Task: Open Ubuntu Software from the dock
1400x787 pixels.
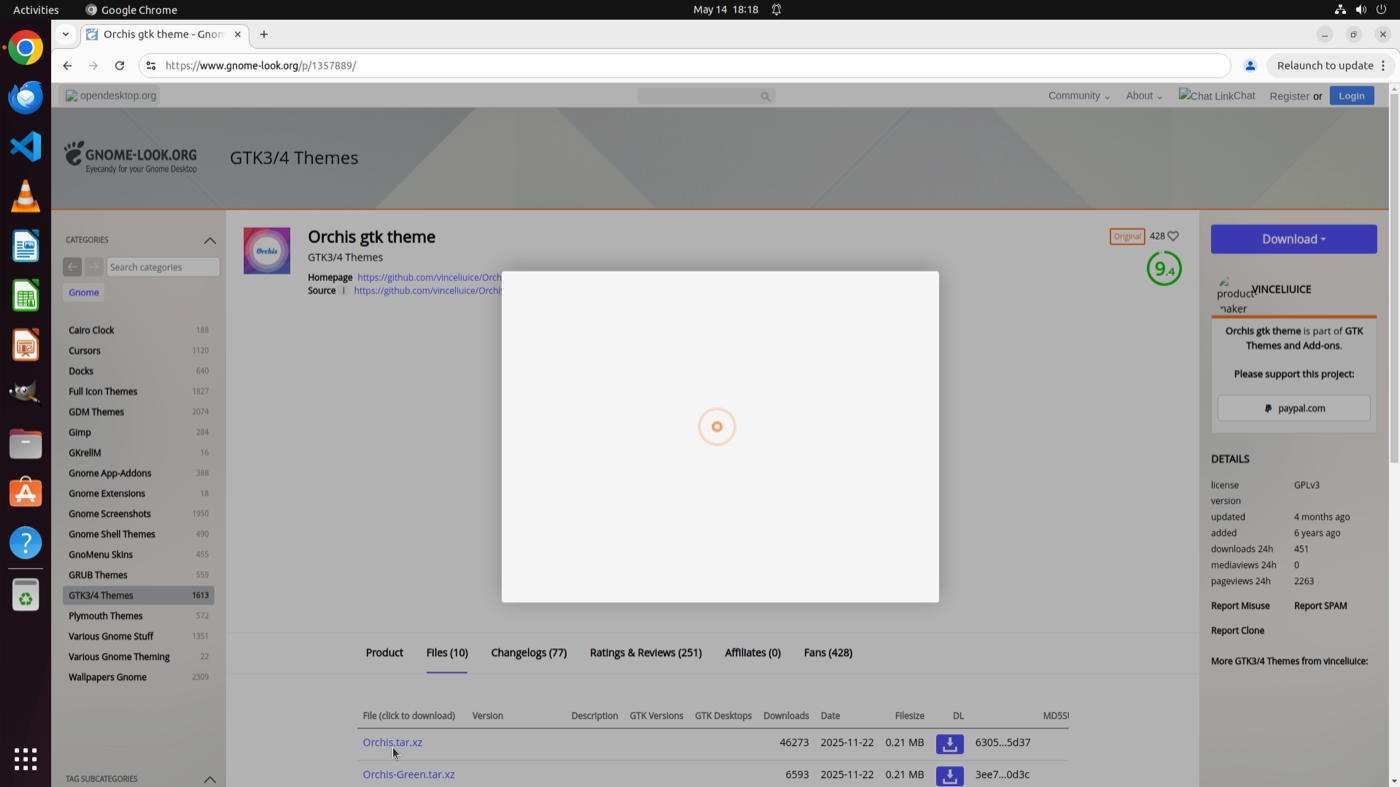Action: (25, 493)
